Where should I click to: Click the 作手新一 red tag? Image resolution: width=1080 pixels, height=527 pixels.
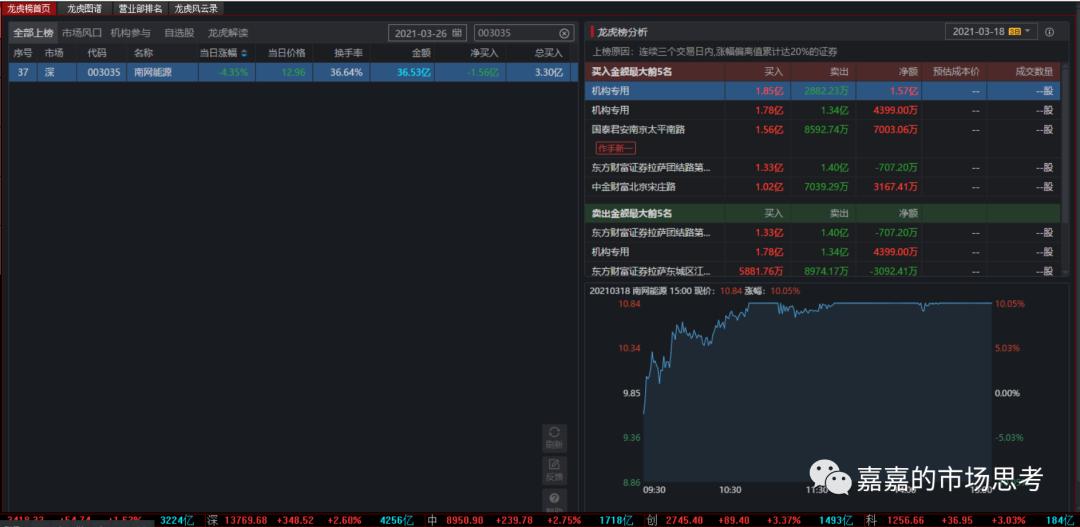tap(615, 148)
